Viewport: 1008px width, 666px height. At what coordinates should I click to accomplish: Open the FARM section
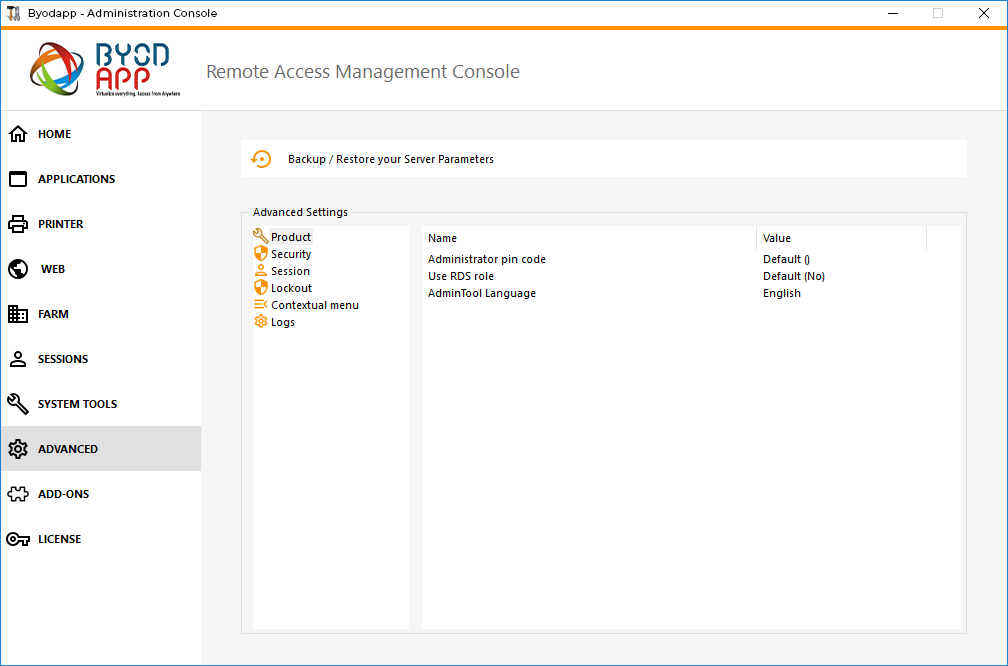101,314
